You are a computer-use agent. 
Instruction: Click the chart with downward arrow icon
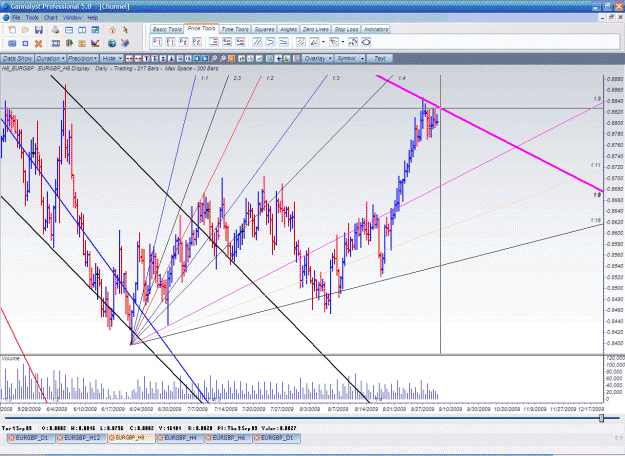click(x=95, y=43)
